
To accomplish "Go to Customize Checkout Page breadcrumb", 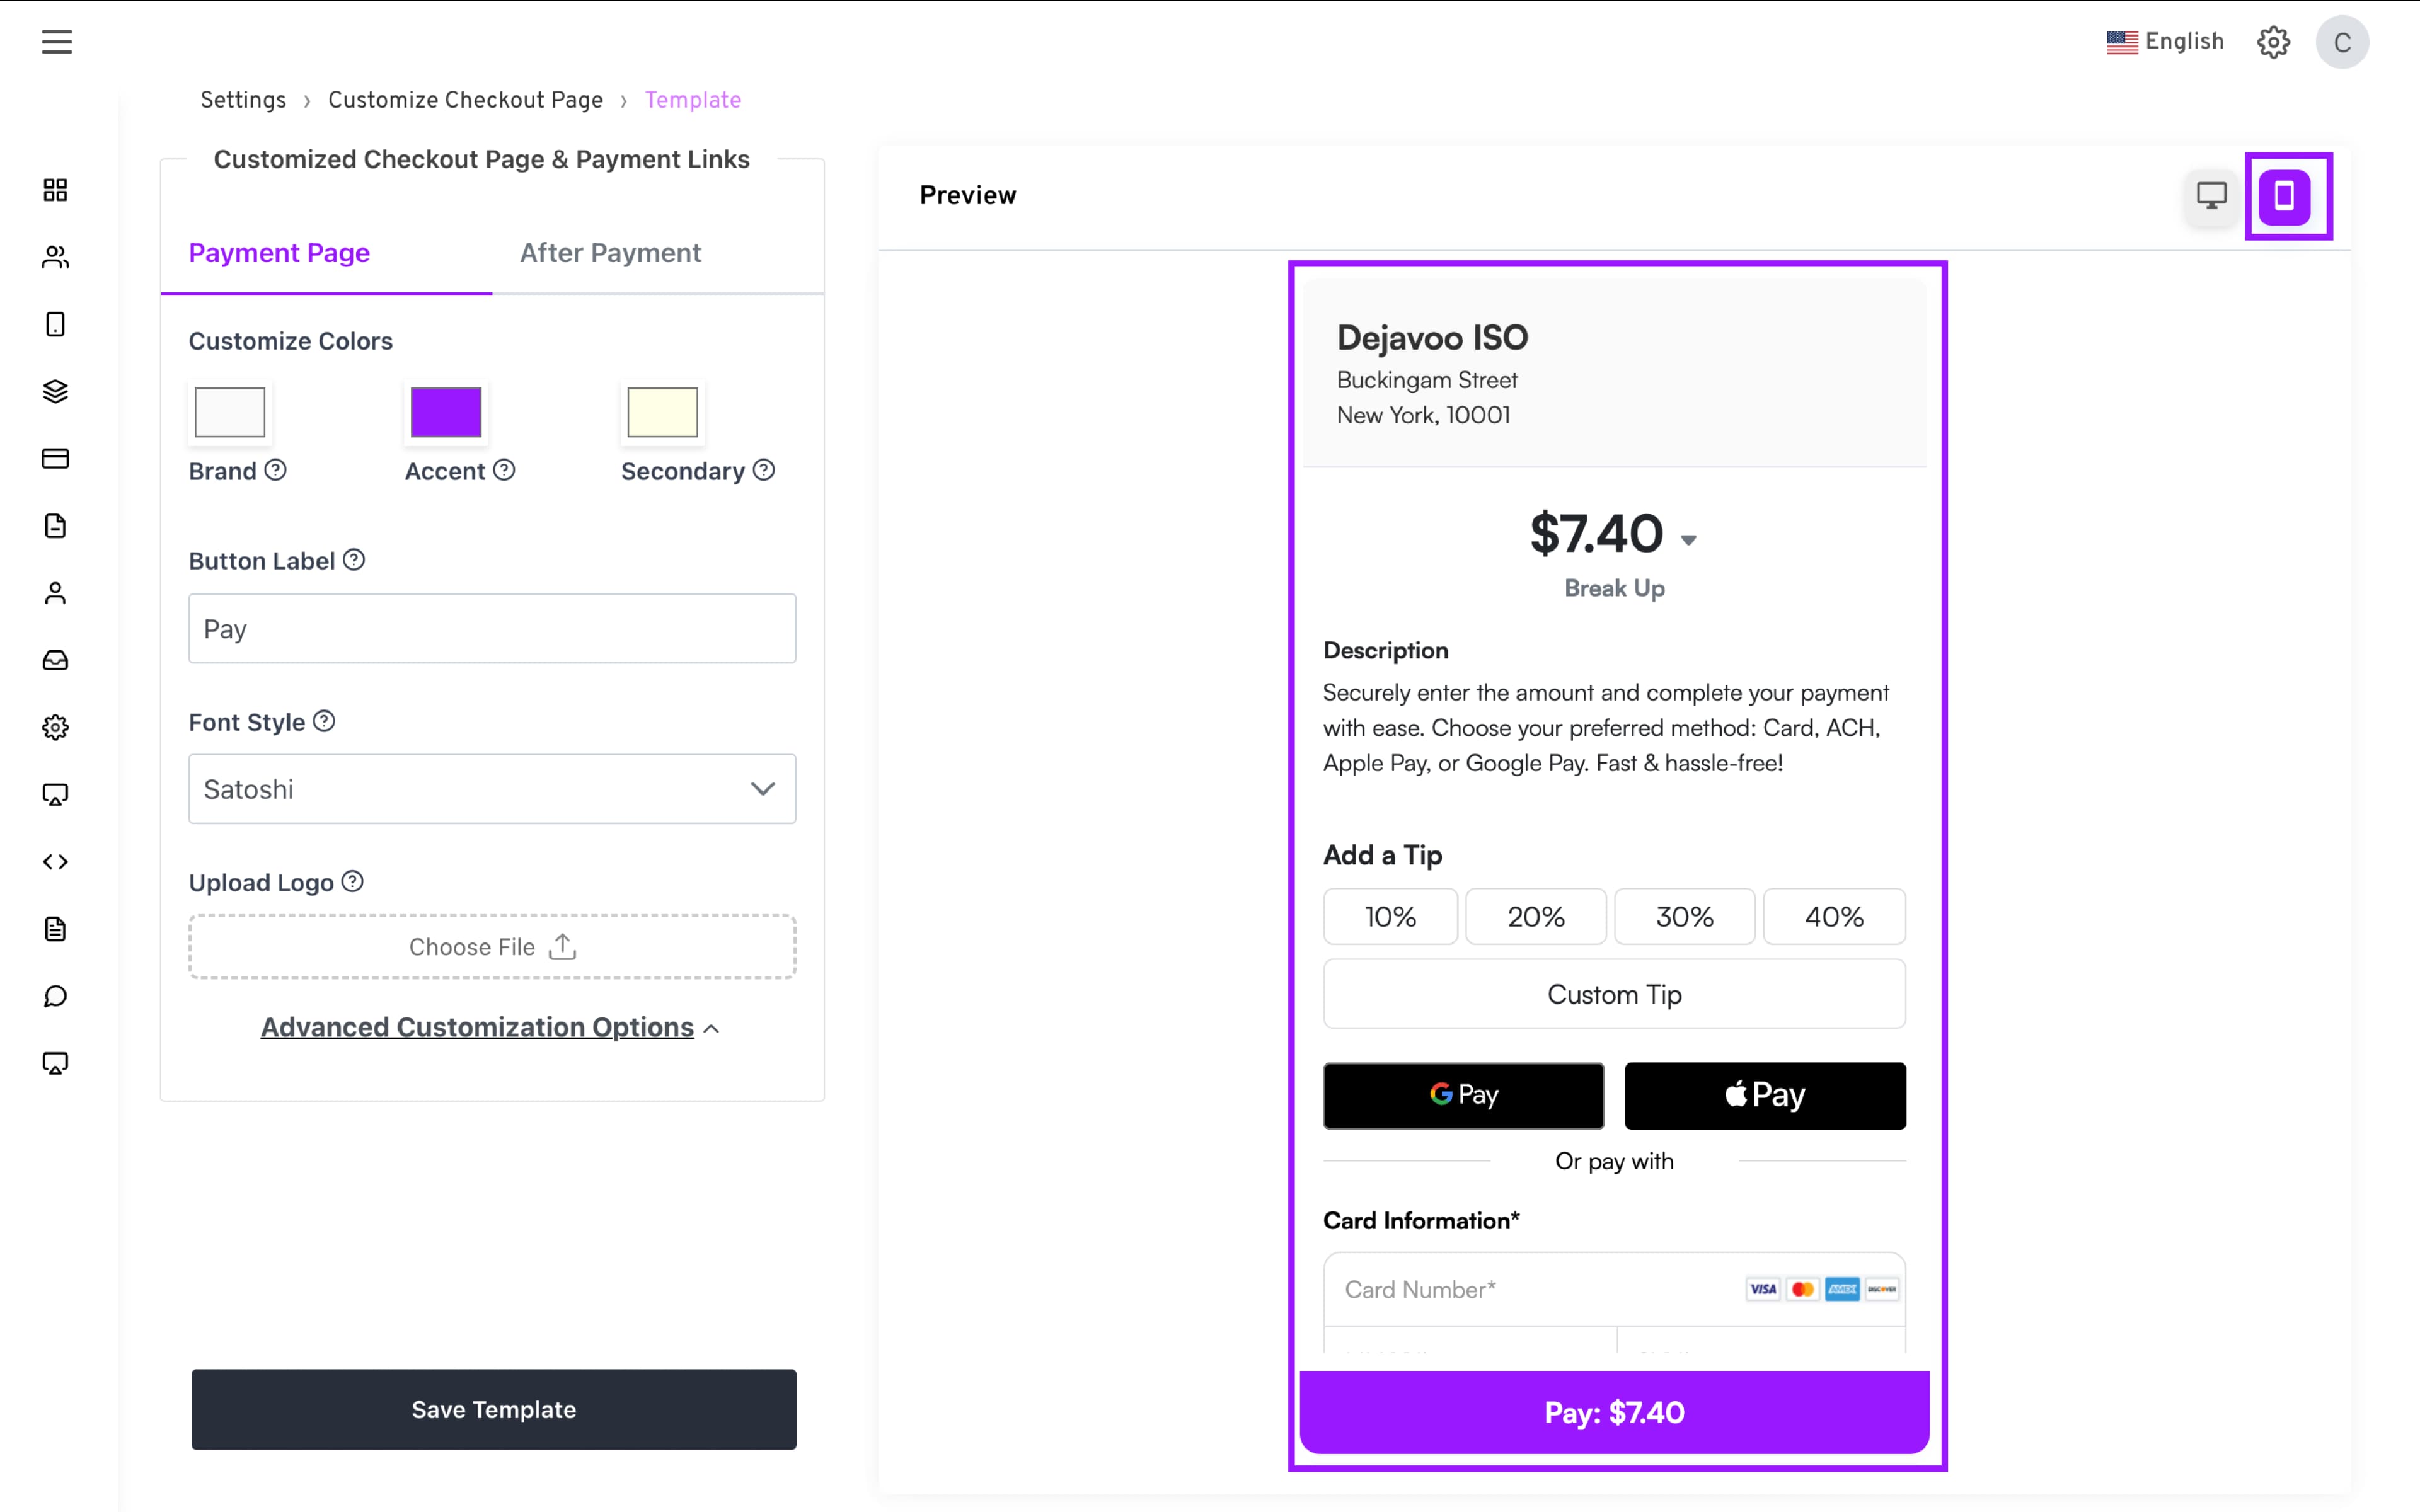I will click(465, 100).
